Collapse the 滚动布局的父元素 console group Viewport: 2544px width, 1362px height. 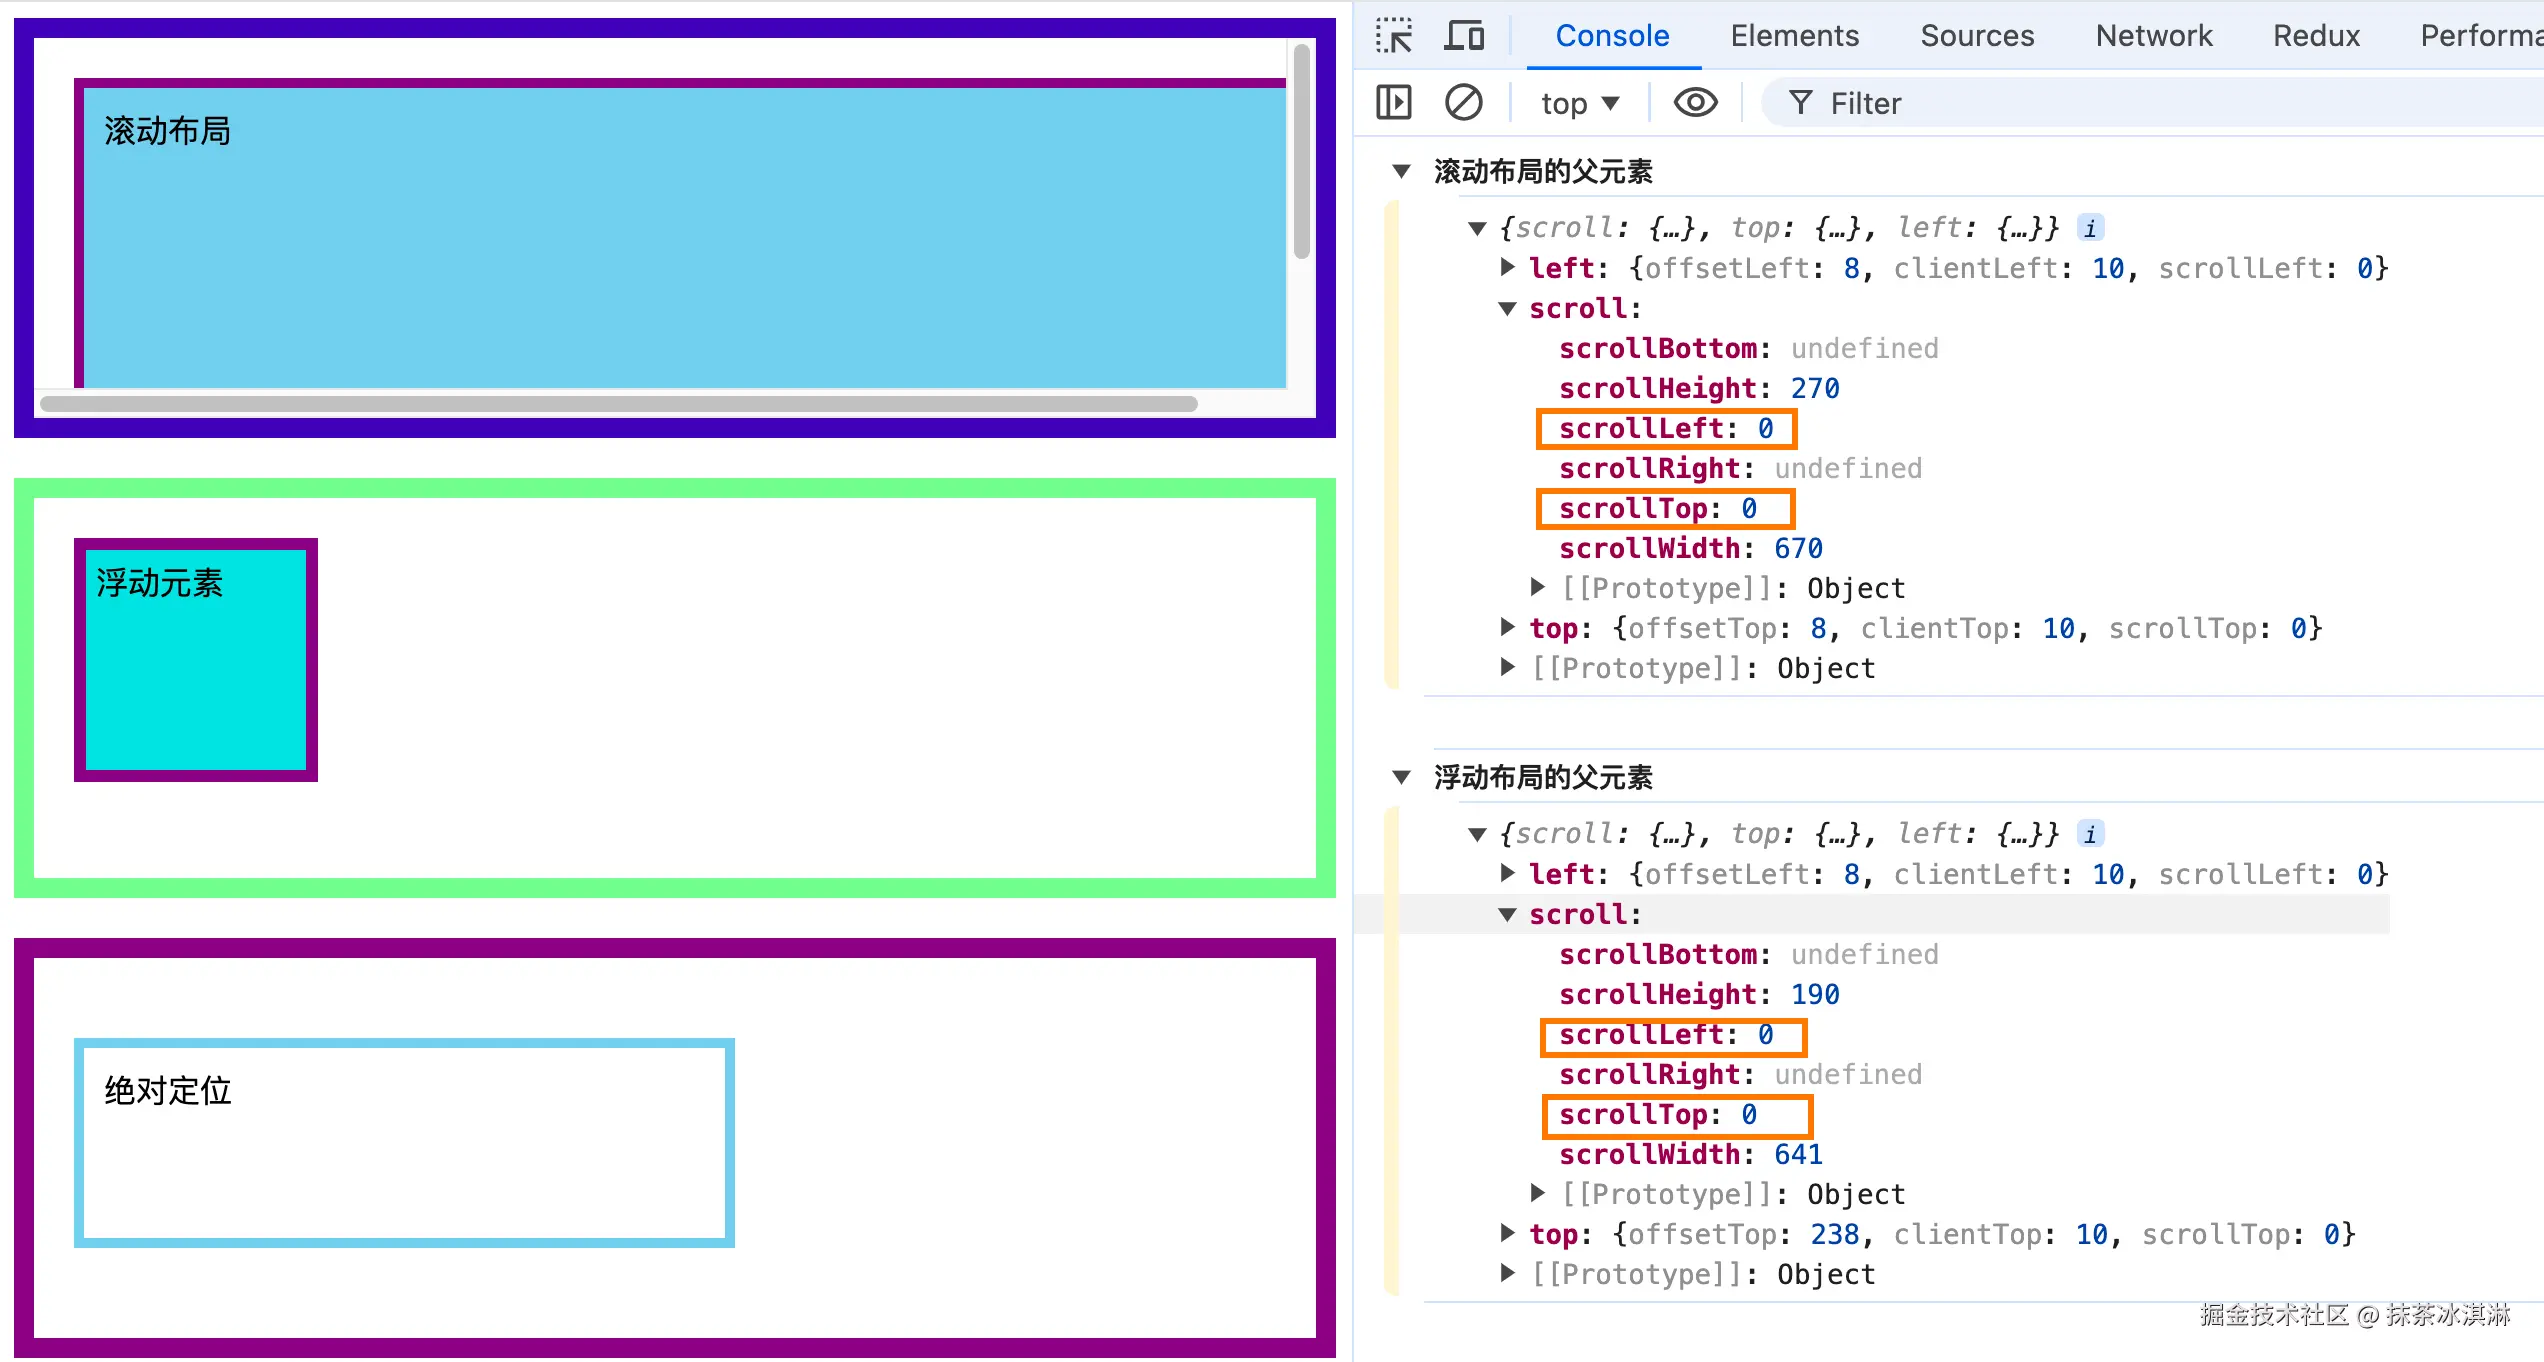click(x=1401, y=172)
